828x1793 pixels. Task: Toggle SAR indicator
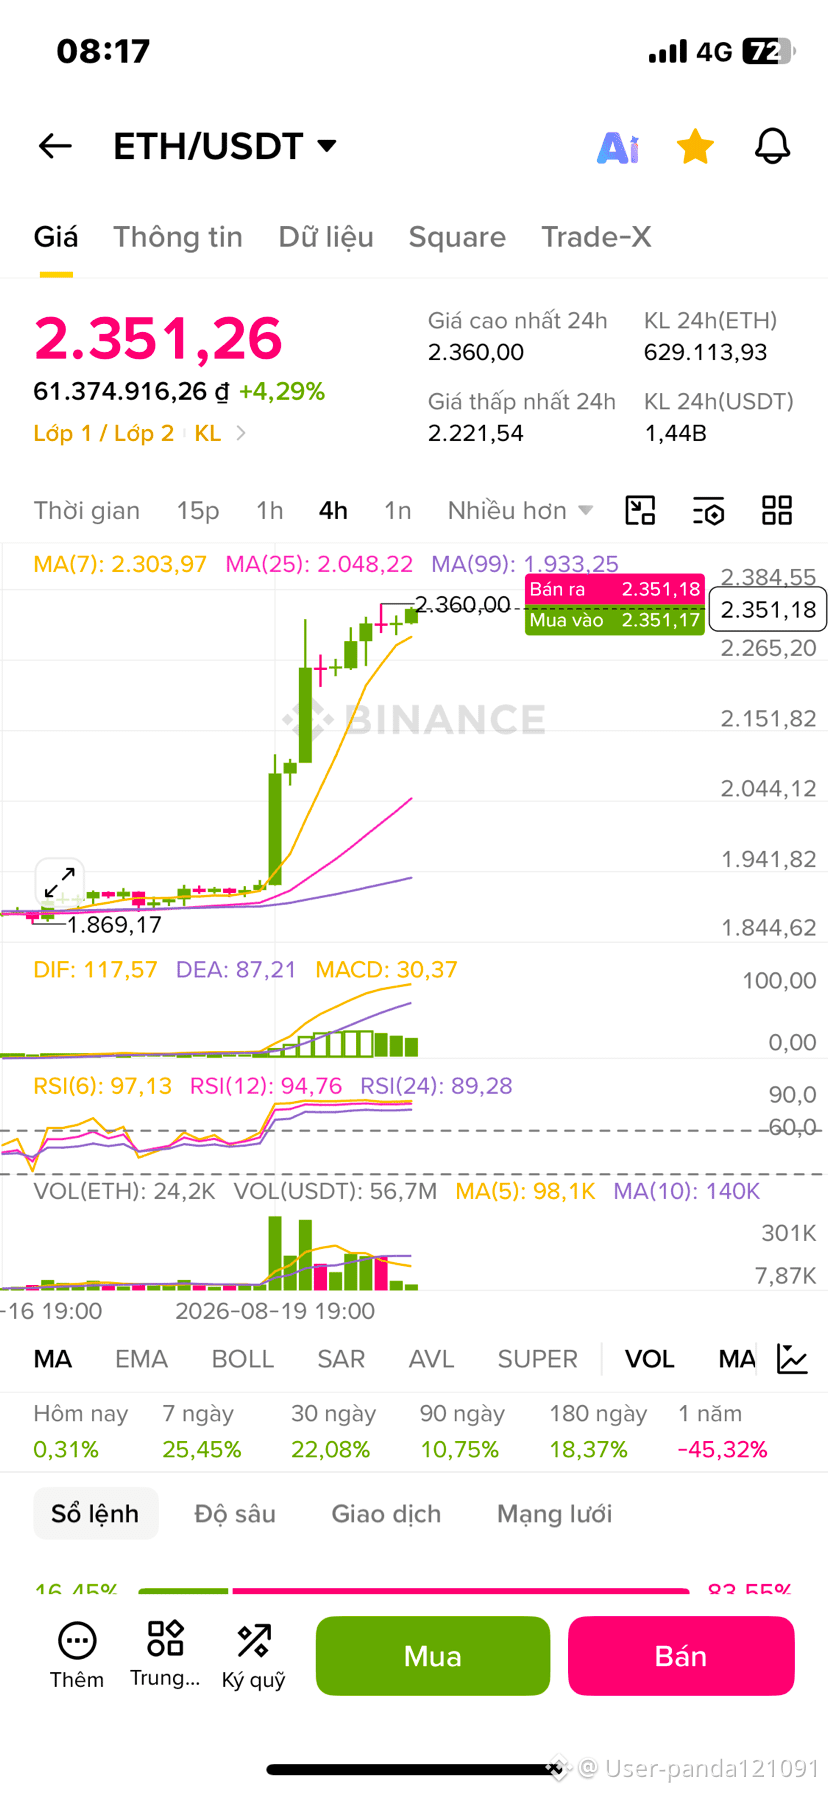point(341,1359)
